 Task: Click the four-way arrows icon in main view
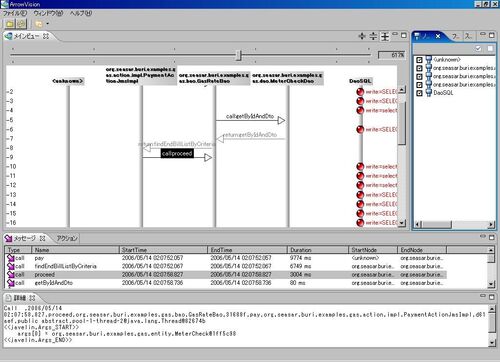click(x=362, y=36)
